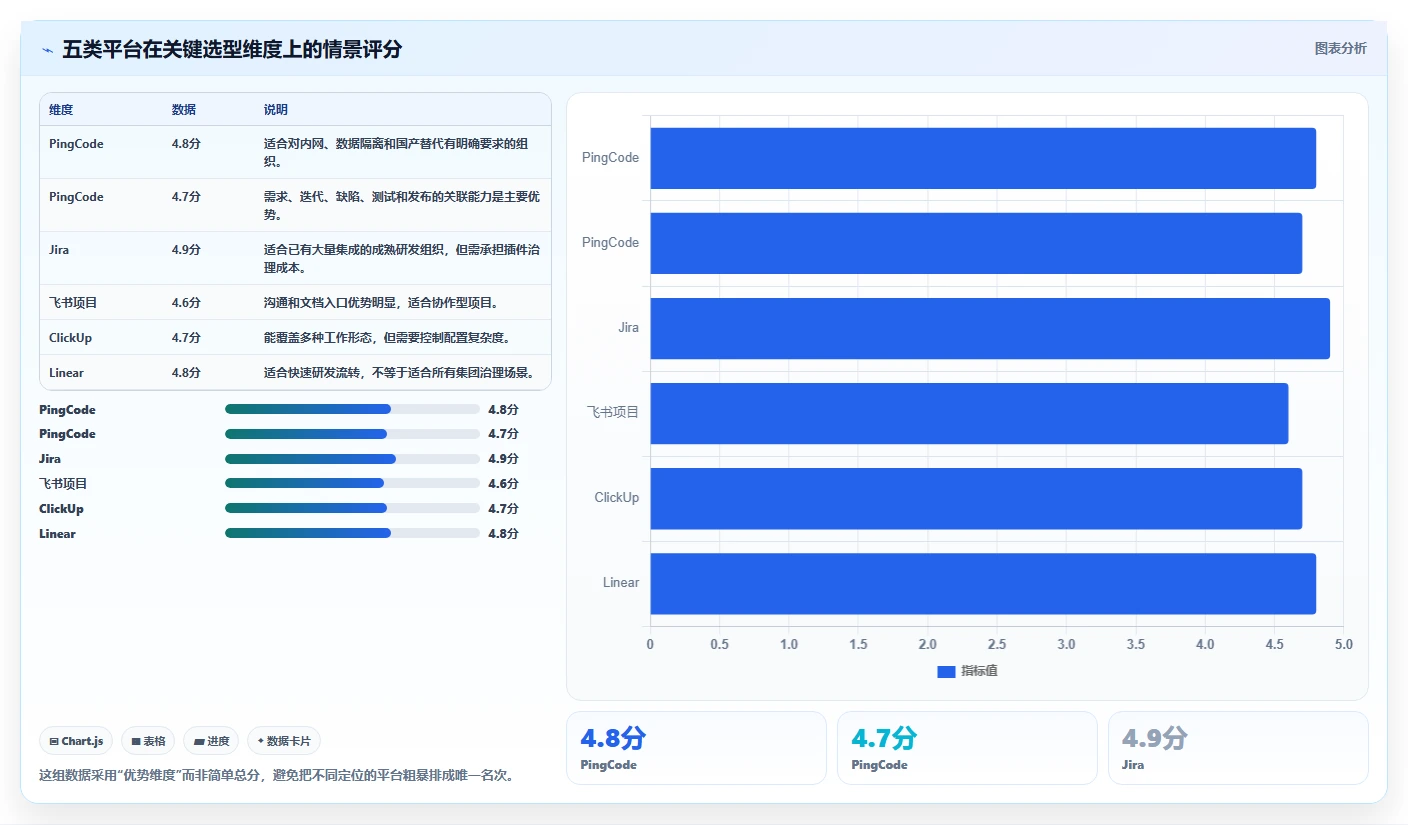Image resolution: width=1408 pixels, height=825 pixels.
Task: Click the 飞书项目 name cell in the table
Action: click(73, 302)
